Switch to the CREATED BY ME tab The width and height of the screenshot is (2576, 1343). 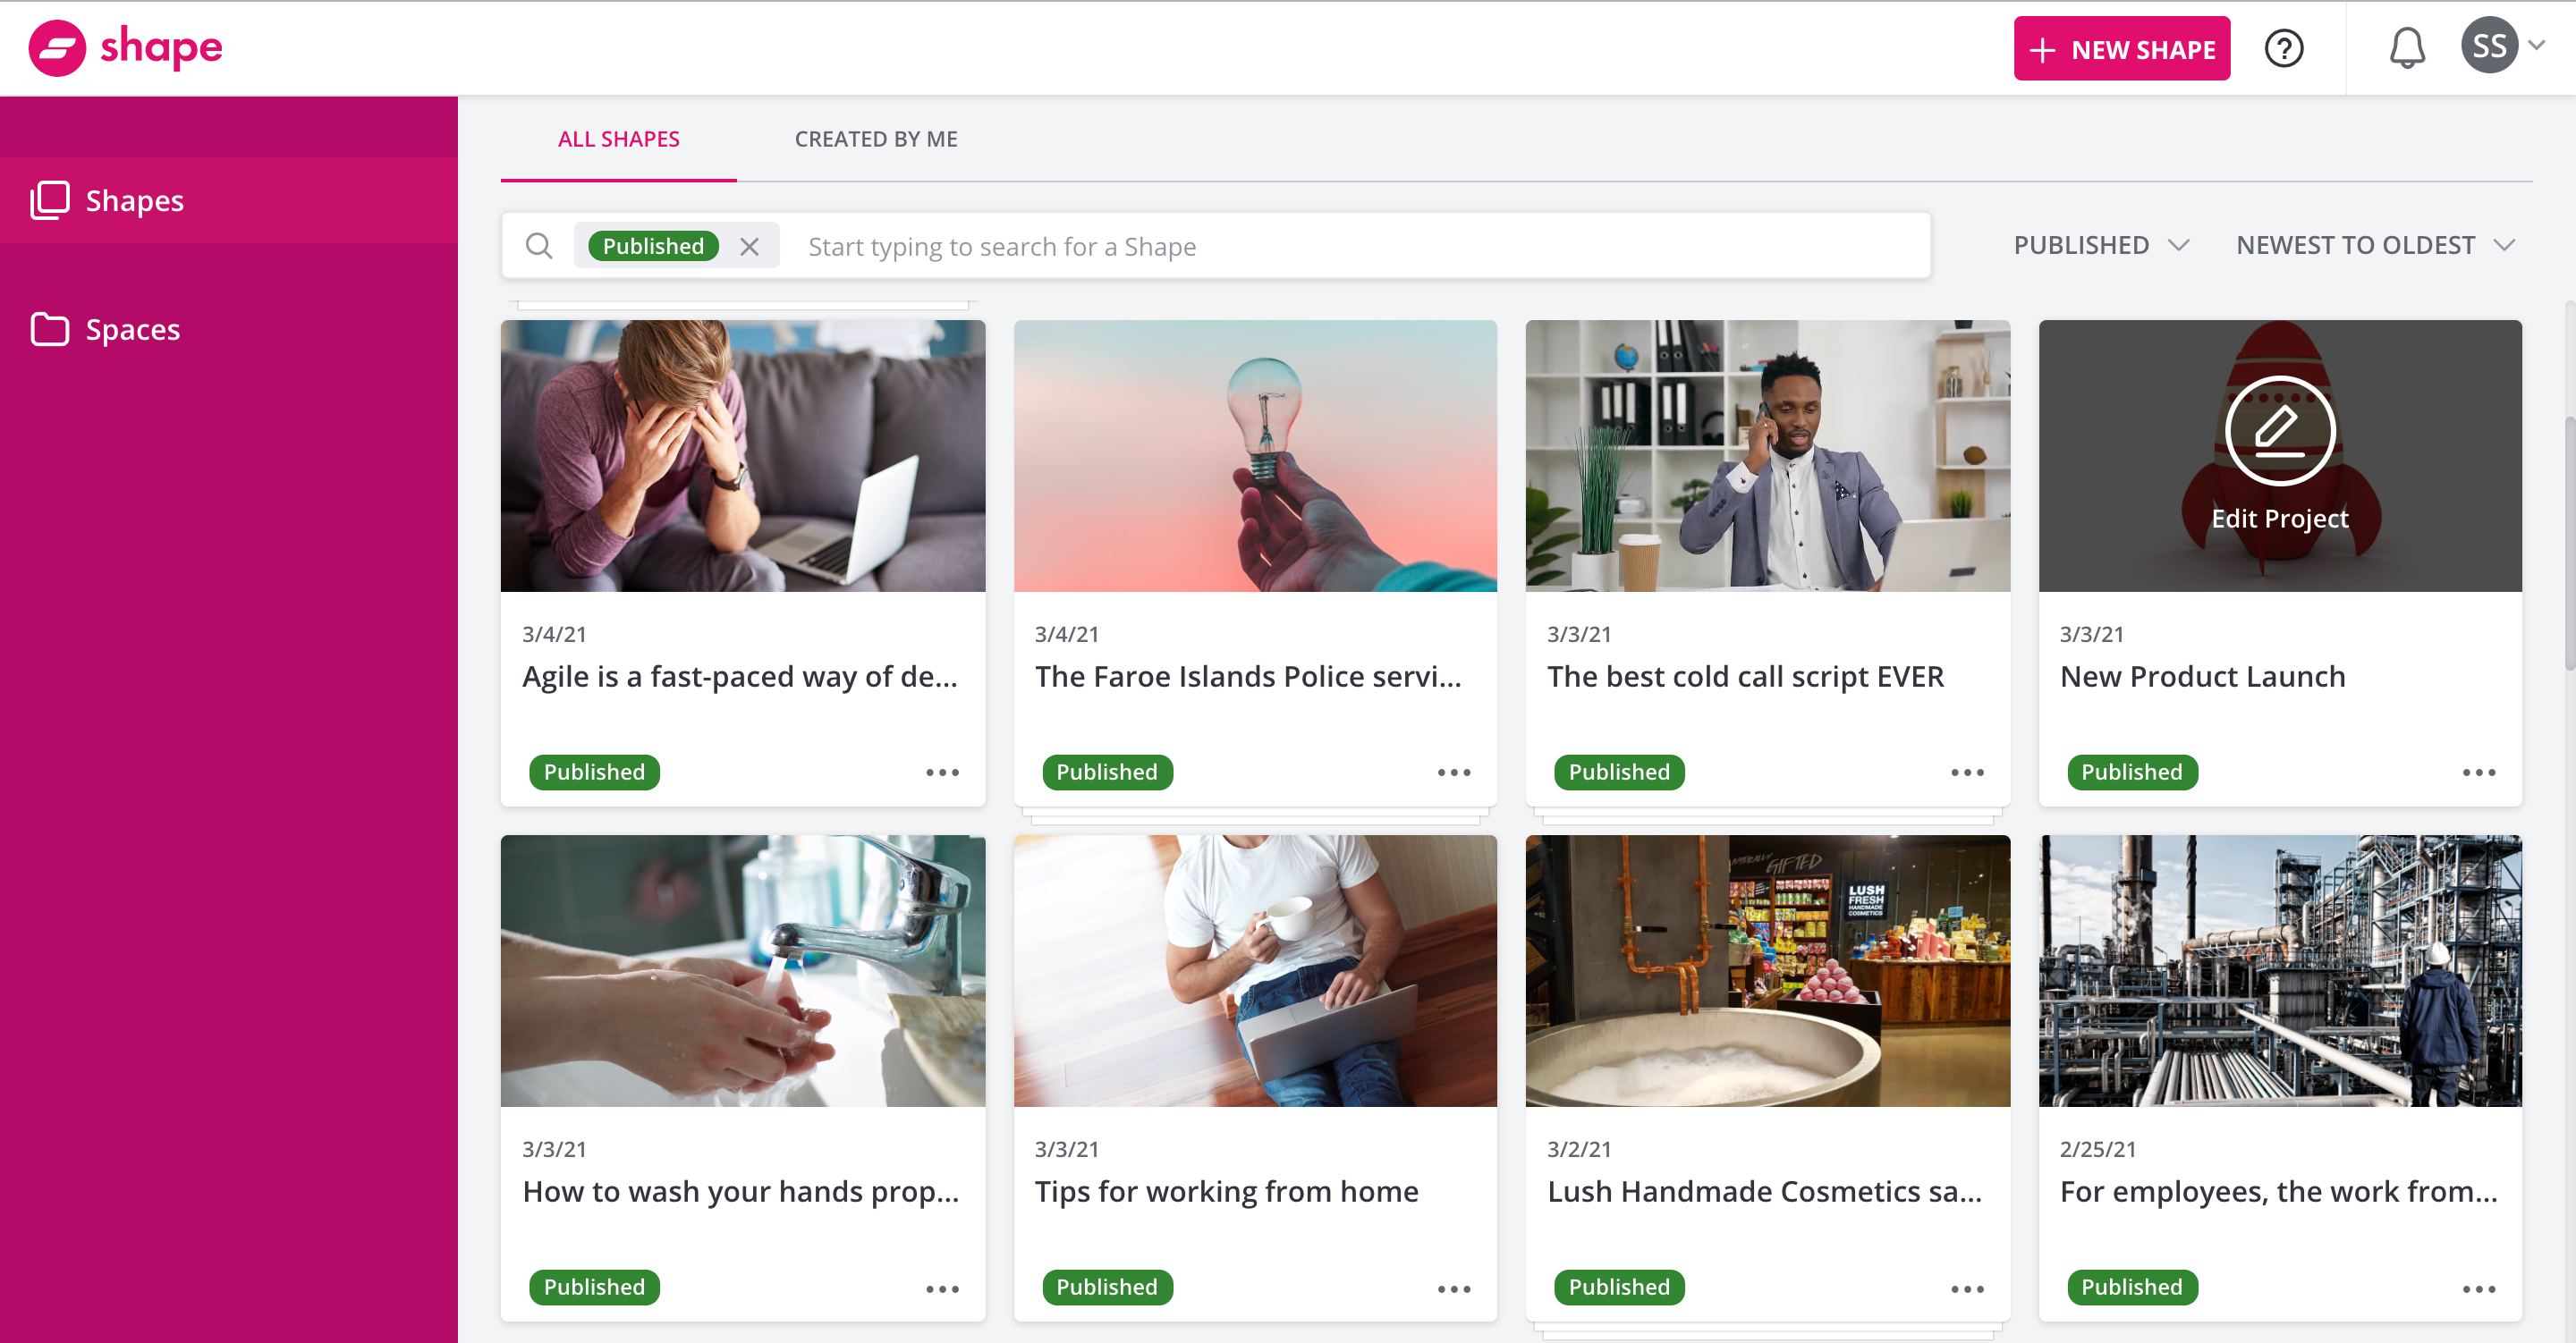pyautogui.click(x=875, y=139)
